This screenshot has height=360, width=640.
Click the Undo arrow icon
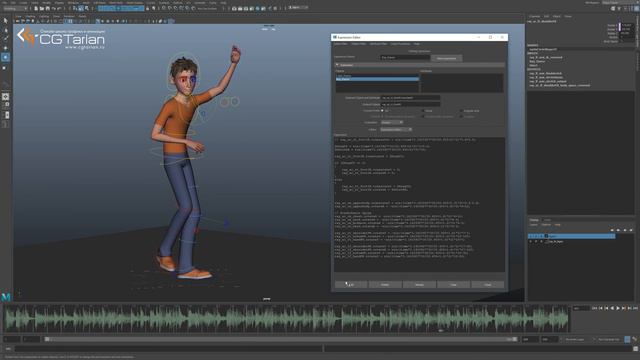coord(53,8)
